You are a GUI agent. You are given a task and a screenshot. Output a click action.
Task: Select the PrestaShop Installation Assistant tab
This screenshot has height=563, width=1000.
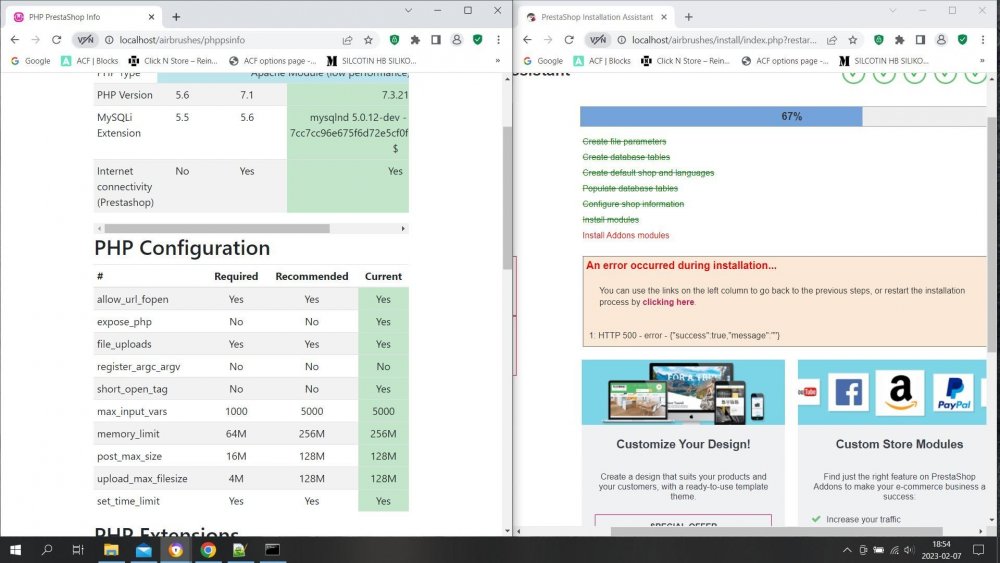[x=588, y=17]
